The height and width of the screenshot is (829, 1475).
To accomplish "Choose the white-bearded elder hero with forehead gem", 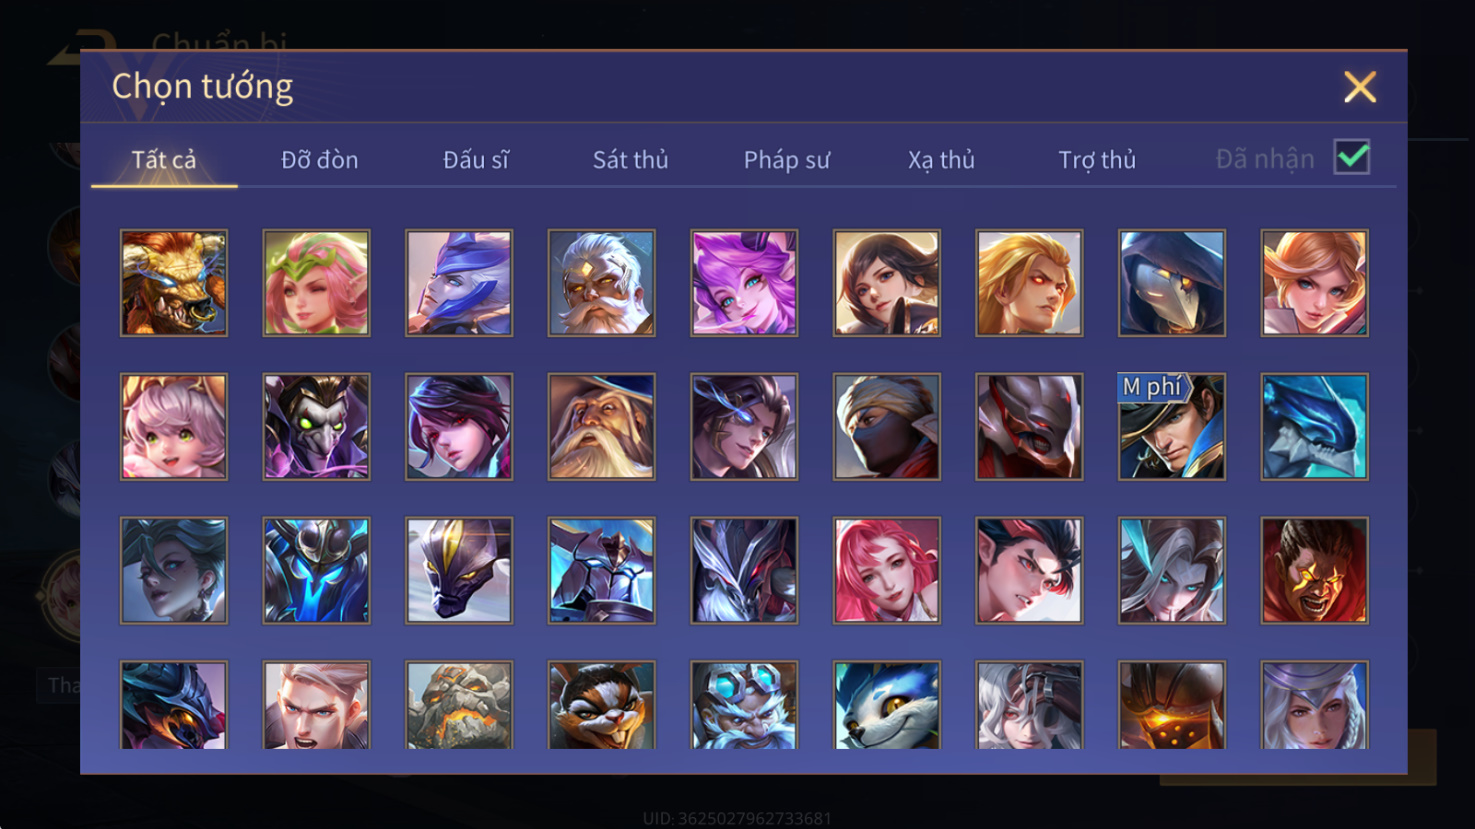I will [x=601, y=283].
